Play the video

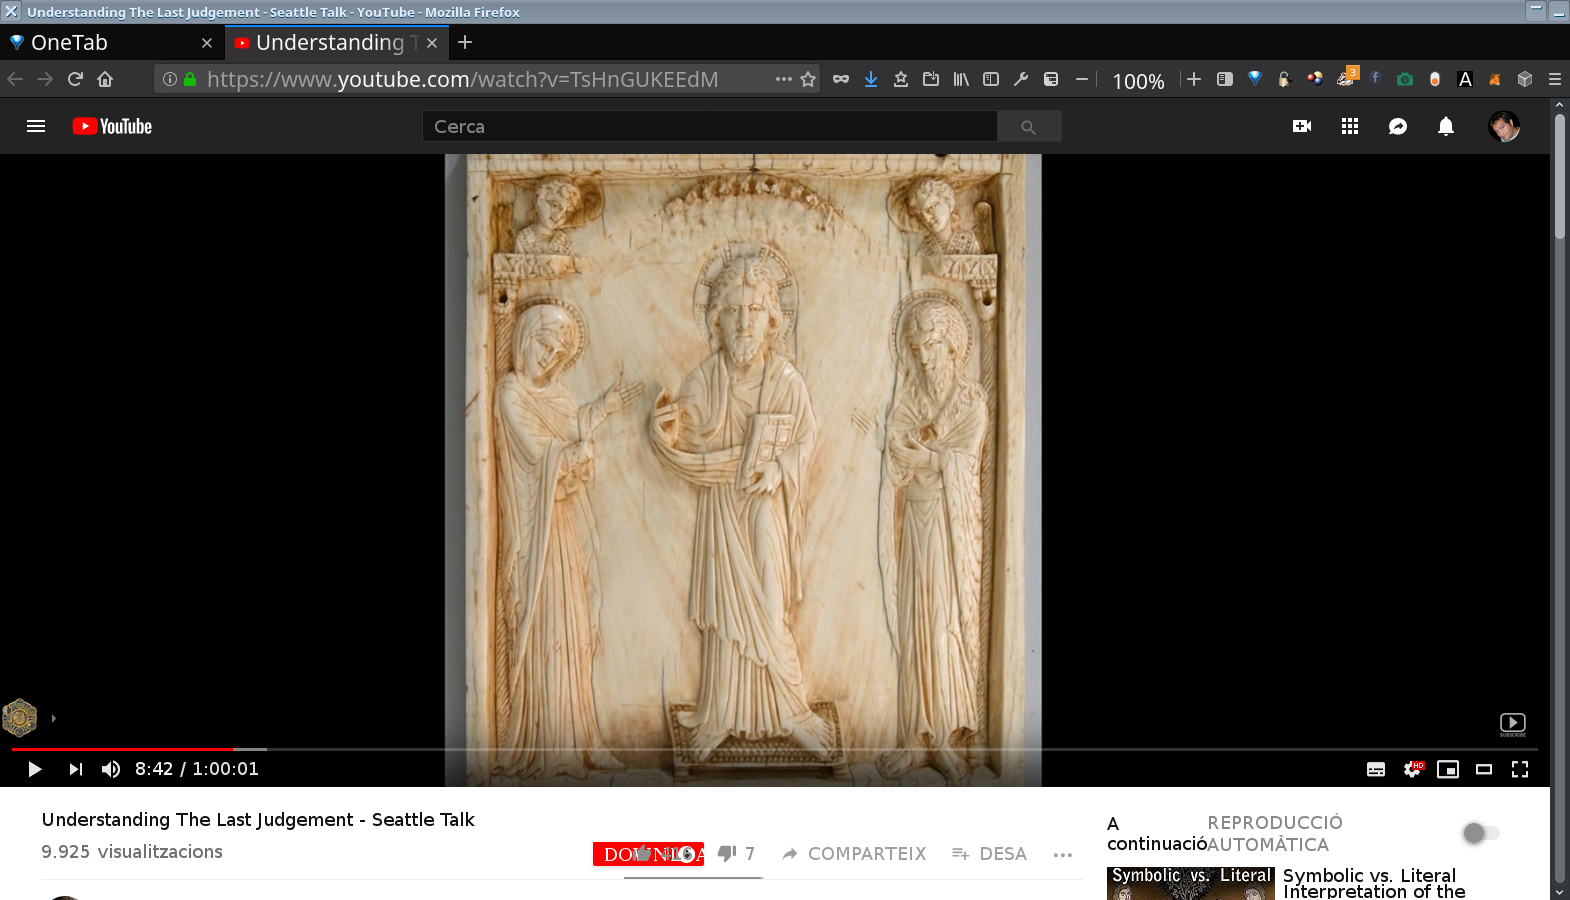35,769
